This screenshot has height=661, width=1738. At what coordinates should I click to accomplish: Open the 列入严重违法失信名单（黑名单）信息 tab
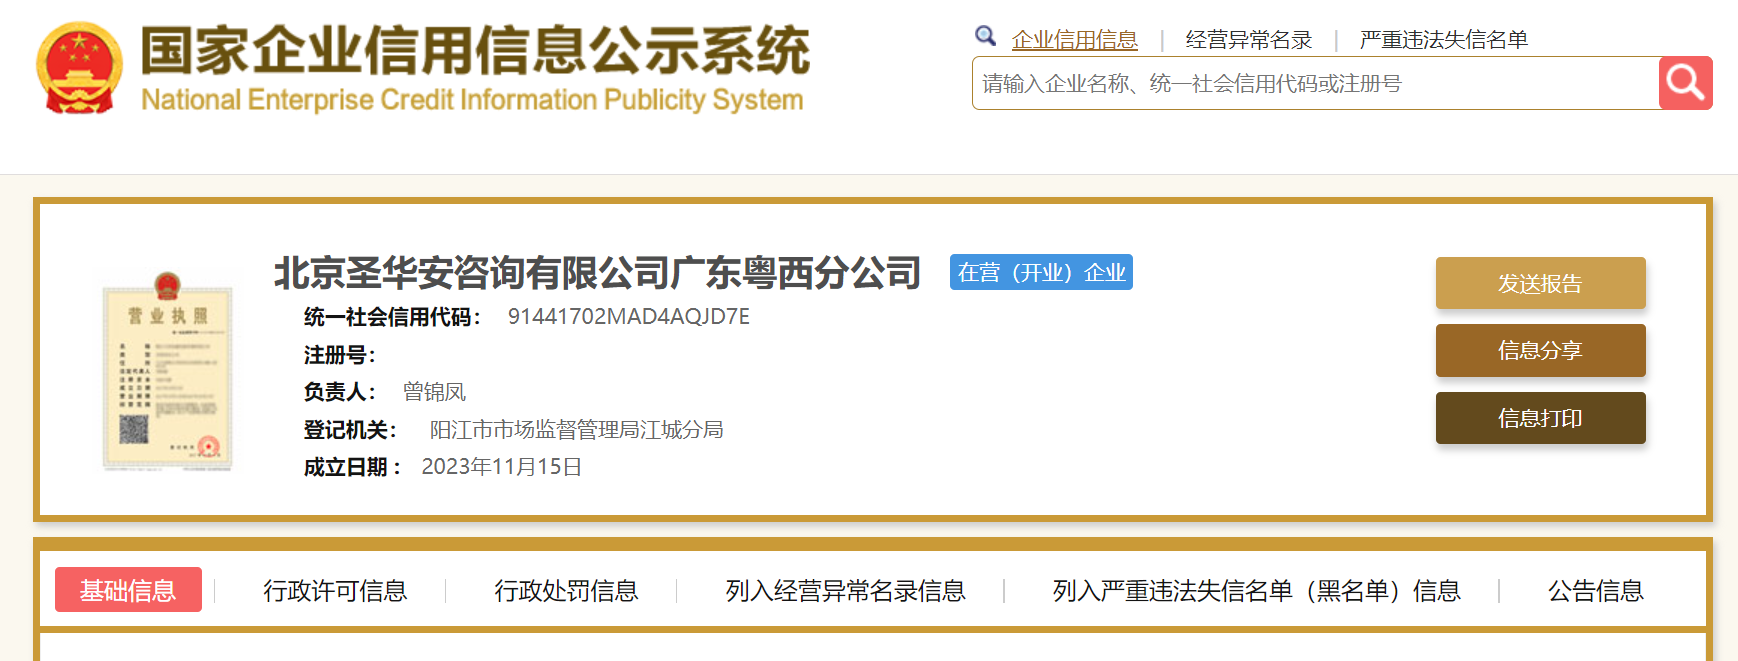(1256, 591)
